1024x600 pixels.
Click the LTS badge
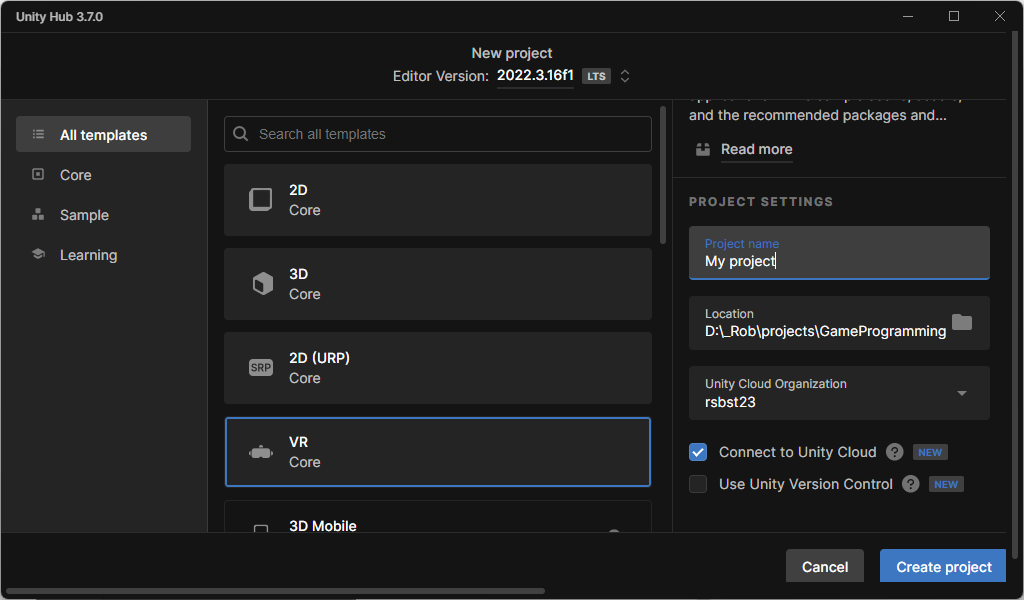(596, 76)
